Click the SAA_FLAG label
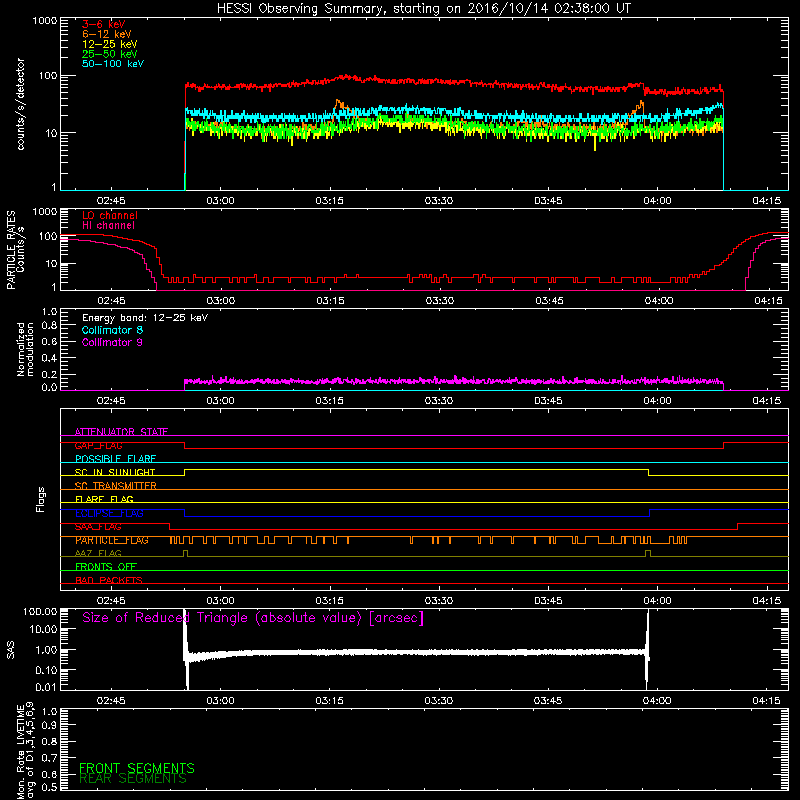 point(98,527)
